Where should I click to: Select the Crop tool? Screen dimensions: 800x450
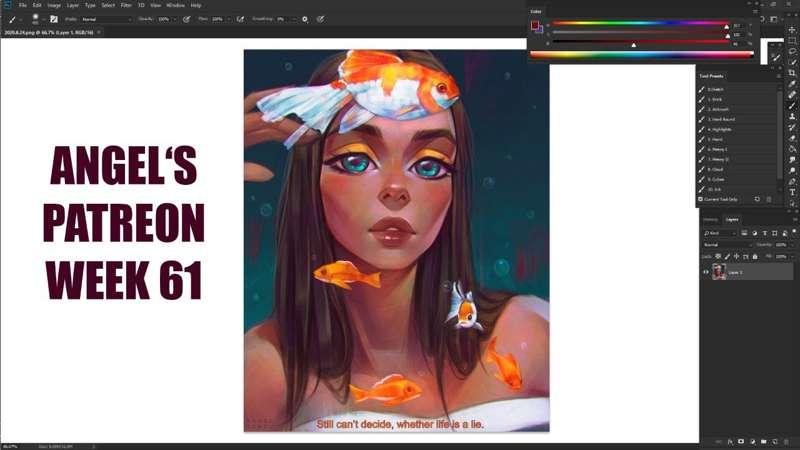click(792, 72)
